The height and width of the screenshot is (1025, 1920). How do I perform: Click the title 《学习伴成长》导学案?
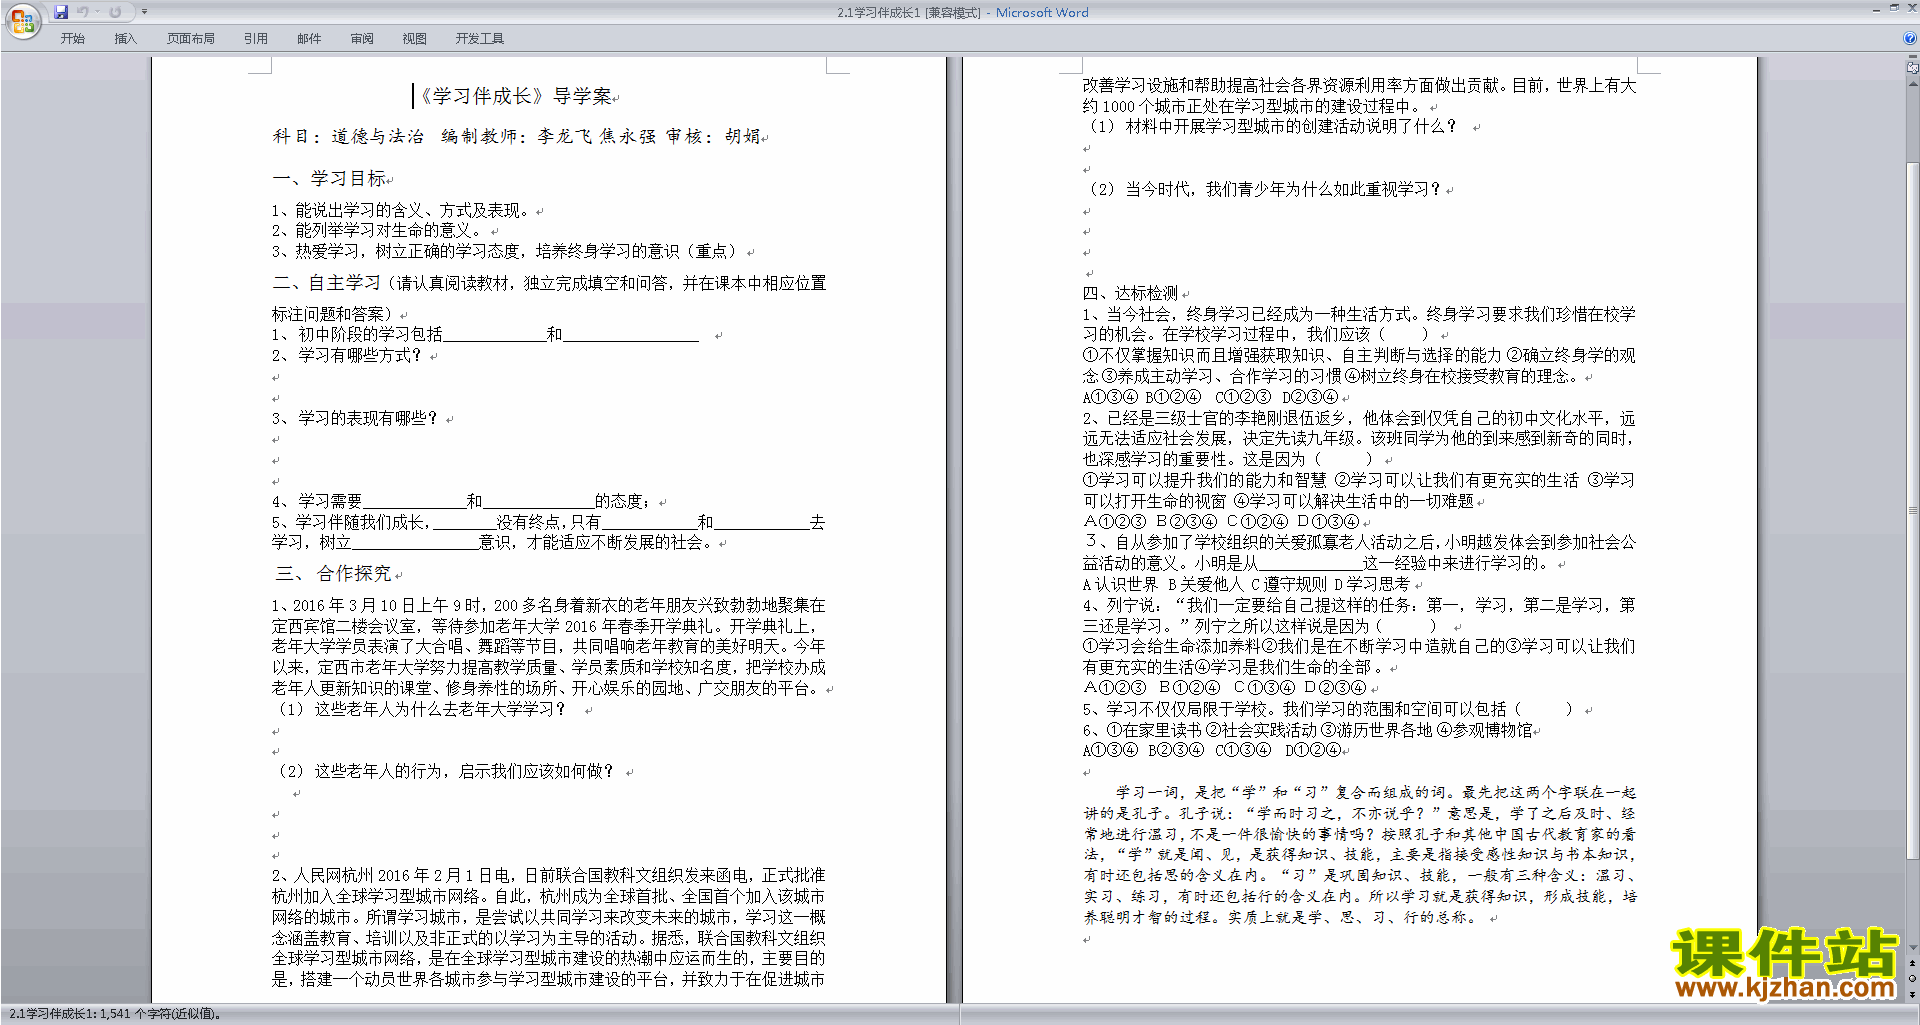515,96
